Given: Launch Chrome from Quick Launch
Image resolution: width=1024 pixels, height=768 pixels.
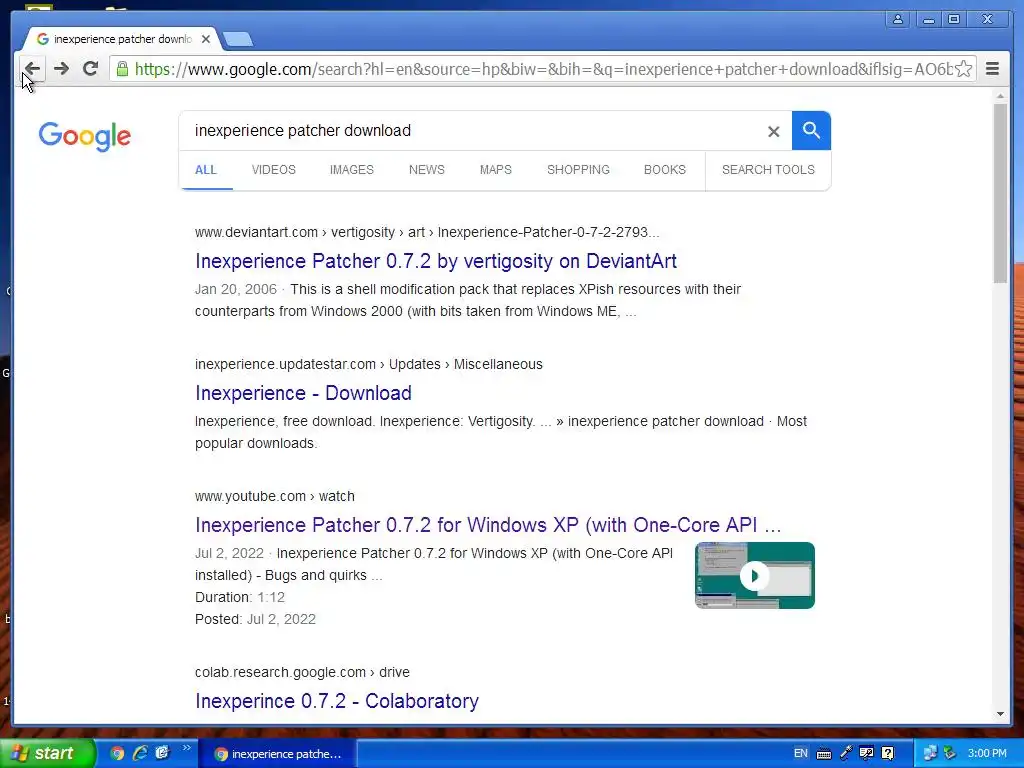Looking at the screenshot, I should click(117, 754).
